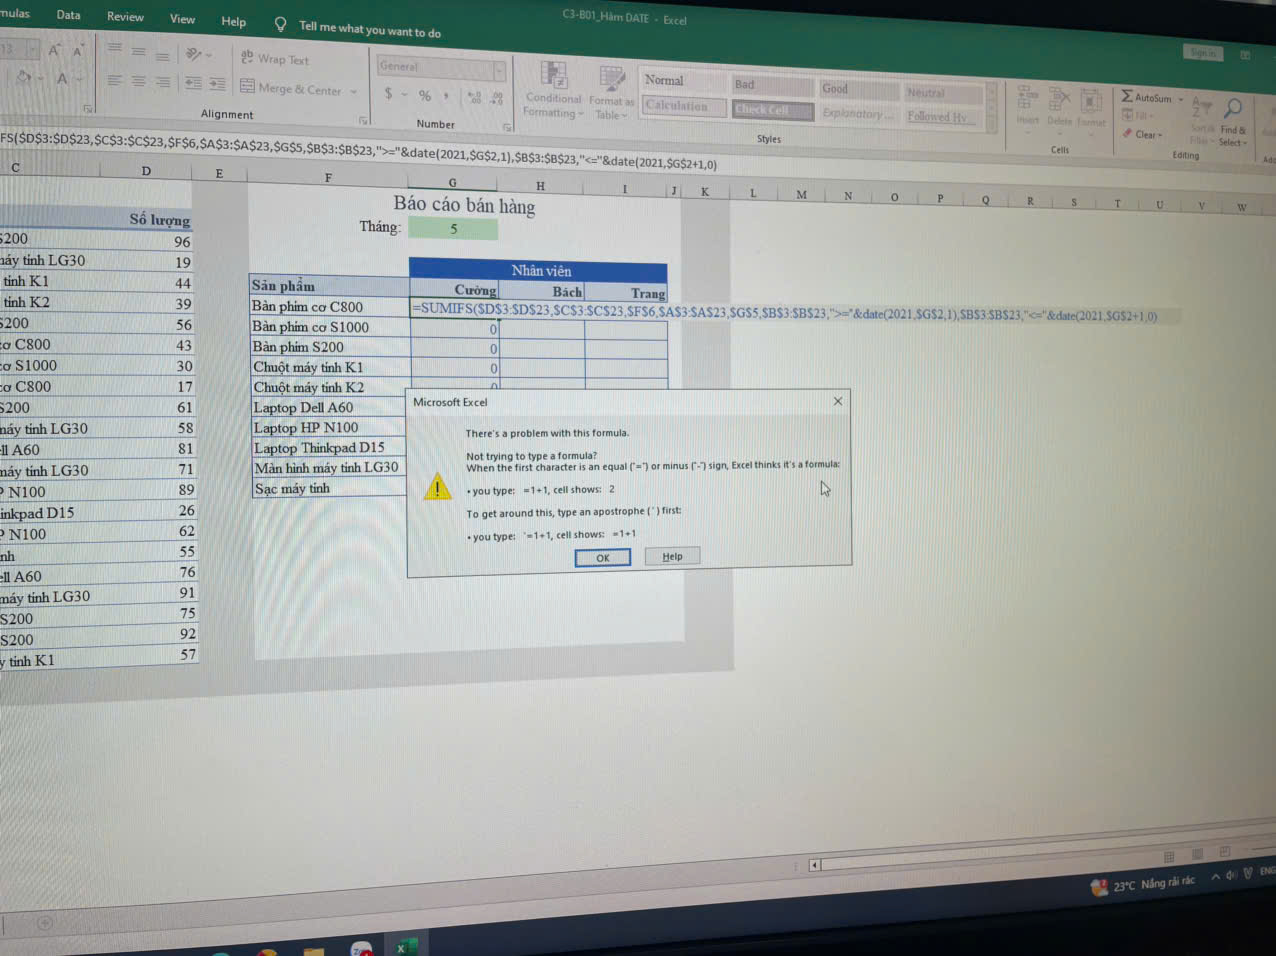Click the Middle Align icon
The height and width of the screenshot is (956, 1276).
(138, 51)
